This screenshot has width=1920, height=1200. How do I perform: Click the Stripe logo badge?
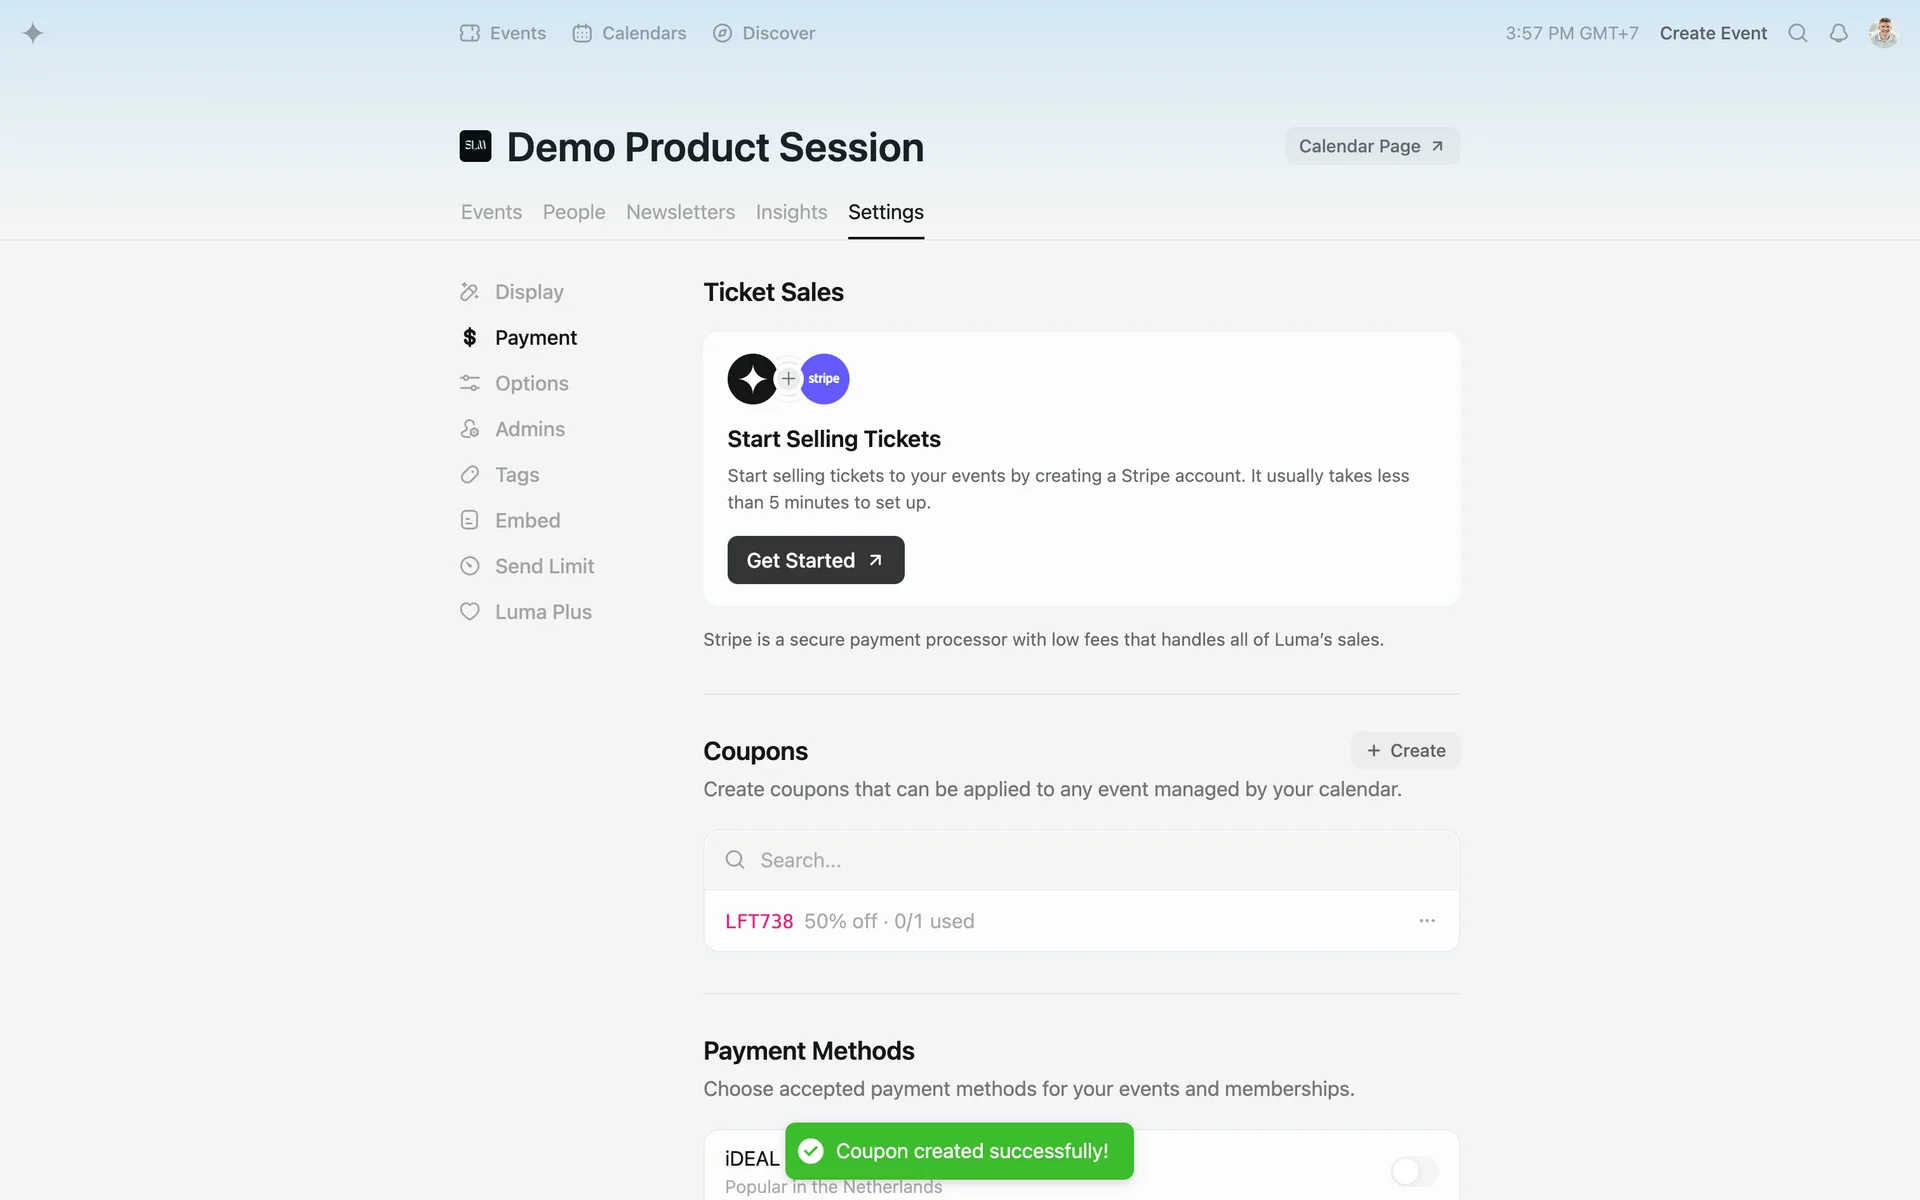pyautogui.click(x=824, y=379)
